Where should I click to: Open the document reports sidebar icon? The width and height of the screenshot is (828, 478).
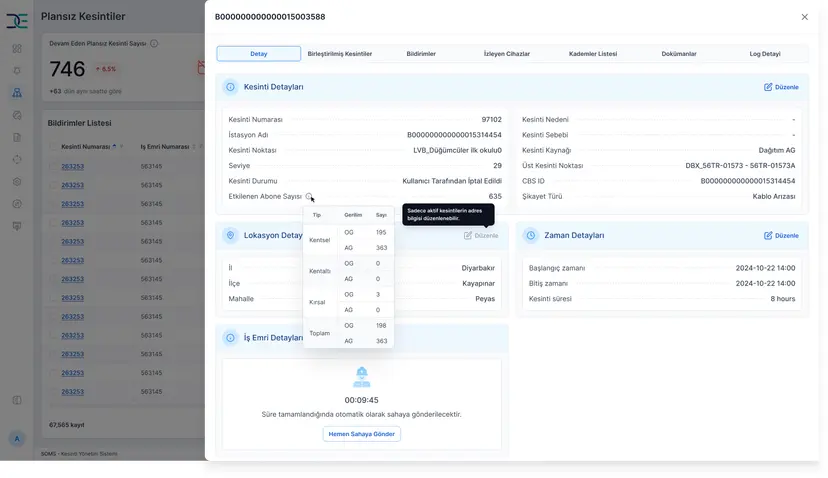coord(17,137)
